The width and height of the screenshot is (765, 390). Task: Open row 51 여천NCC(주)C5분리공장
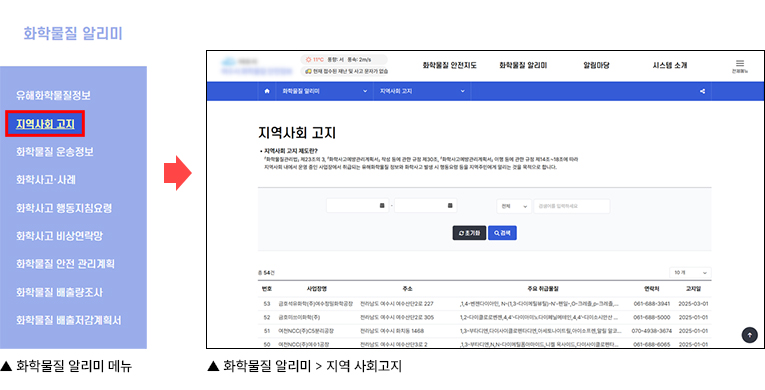(306, 331)
